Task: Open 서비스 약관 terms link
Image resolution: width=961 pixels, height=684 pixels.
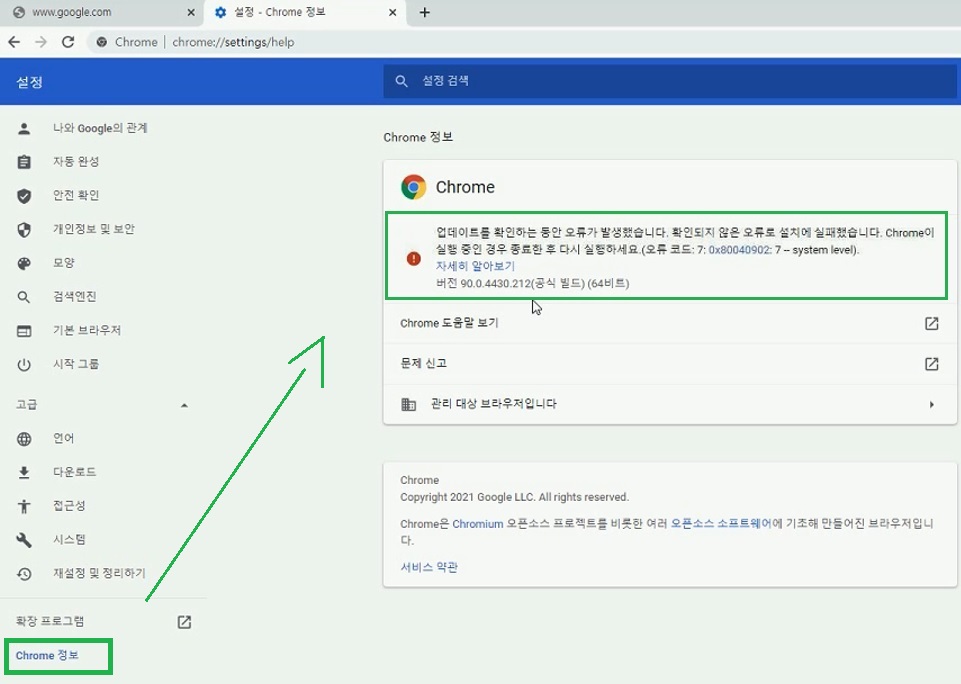Action: (429, 568)
